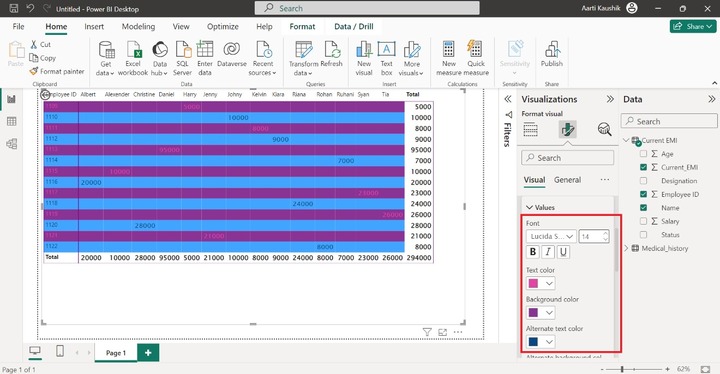This screenshot has height=374, width=720.
Task: Toggle Underline font style
Action: (563, 252)
